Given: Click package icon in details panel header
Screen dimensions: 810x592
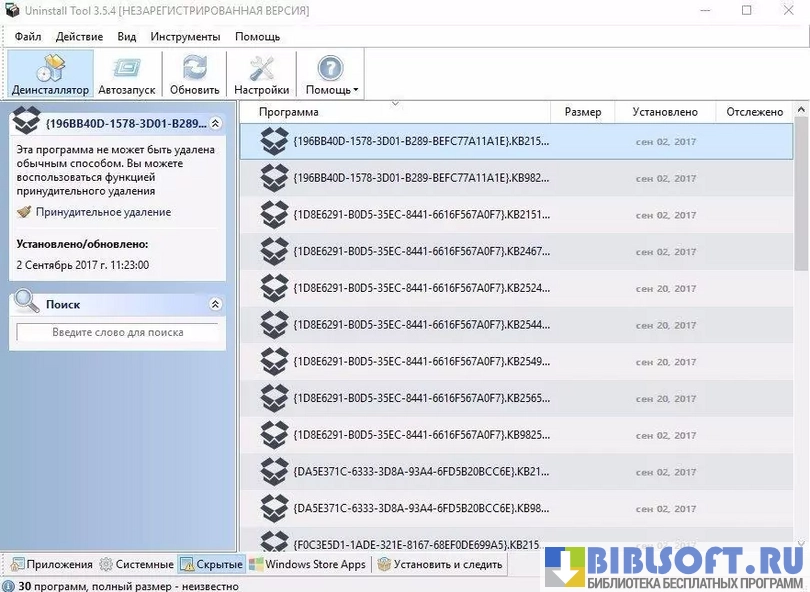Looking at the screenshot, I should (25, 123).
